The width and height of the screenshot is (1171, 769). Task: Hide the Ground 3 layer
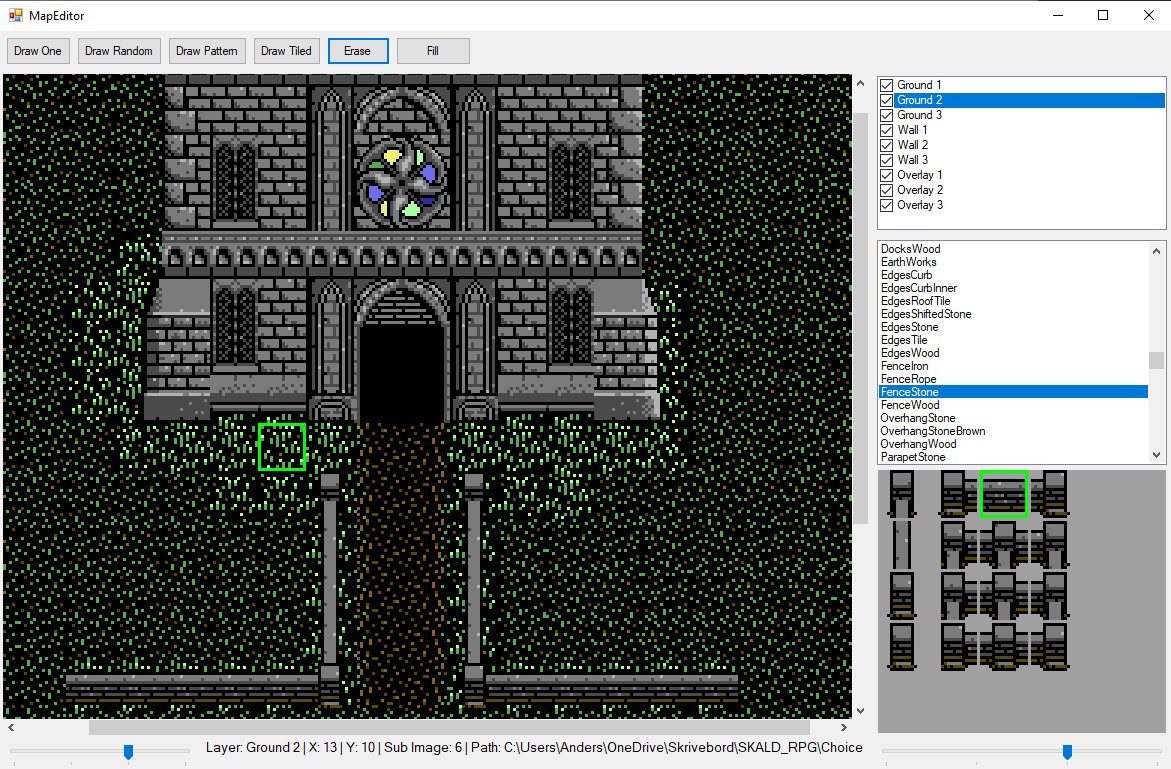pyautogui.click(x=886, y=115)
